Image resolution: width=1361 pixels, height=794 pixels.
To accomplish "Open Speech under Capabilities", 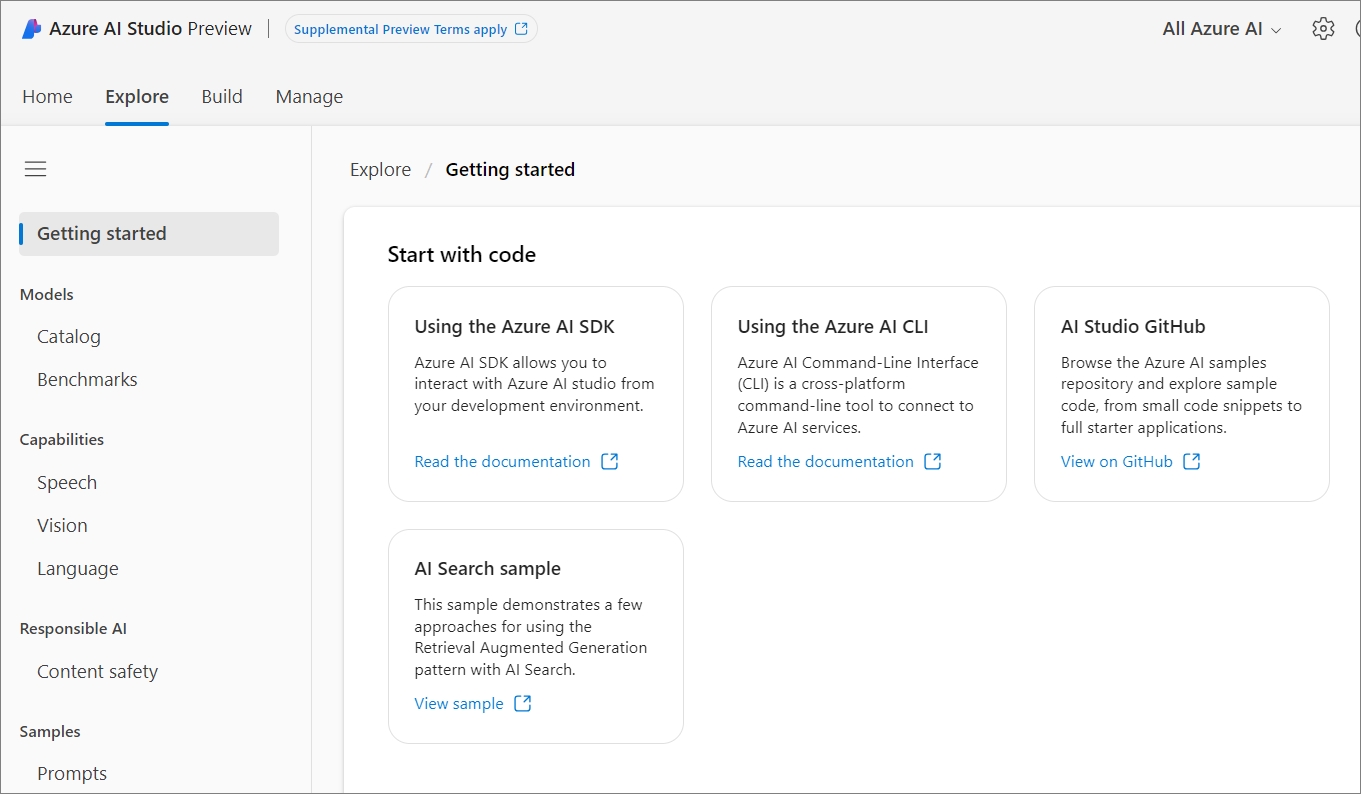I will pyautogui.click(x=67, y=483).
